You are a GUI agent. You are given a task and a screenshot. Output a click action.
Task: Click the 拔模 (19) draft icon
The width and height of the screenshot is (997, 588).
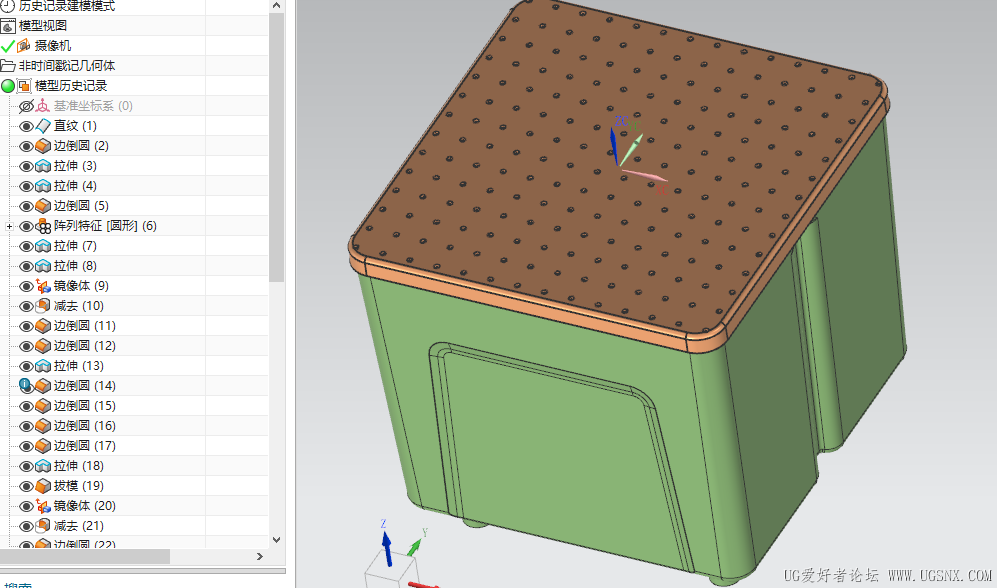pyautogui.click(x=43, y=486)
